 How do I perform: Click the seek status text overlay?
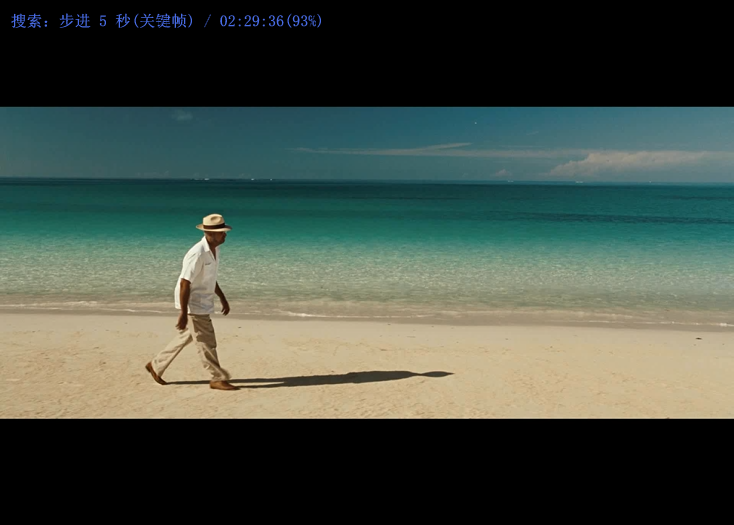pos(166,21)
